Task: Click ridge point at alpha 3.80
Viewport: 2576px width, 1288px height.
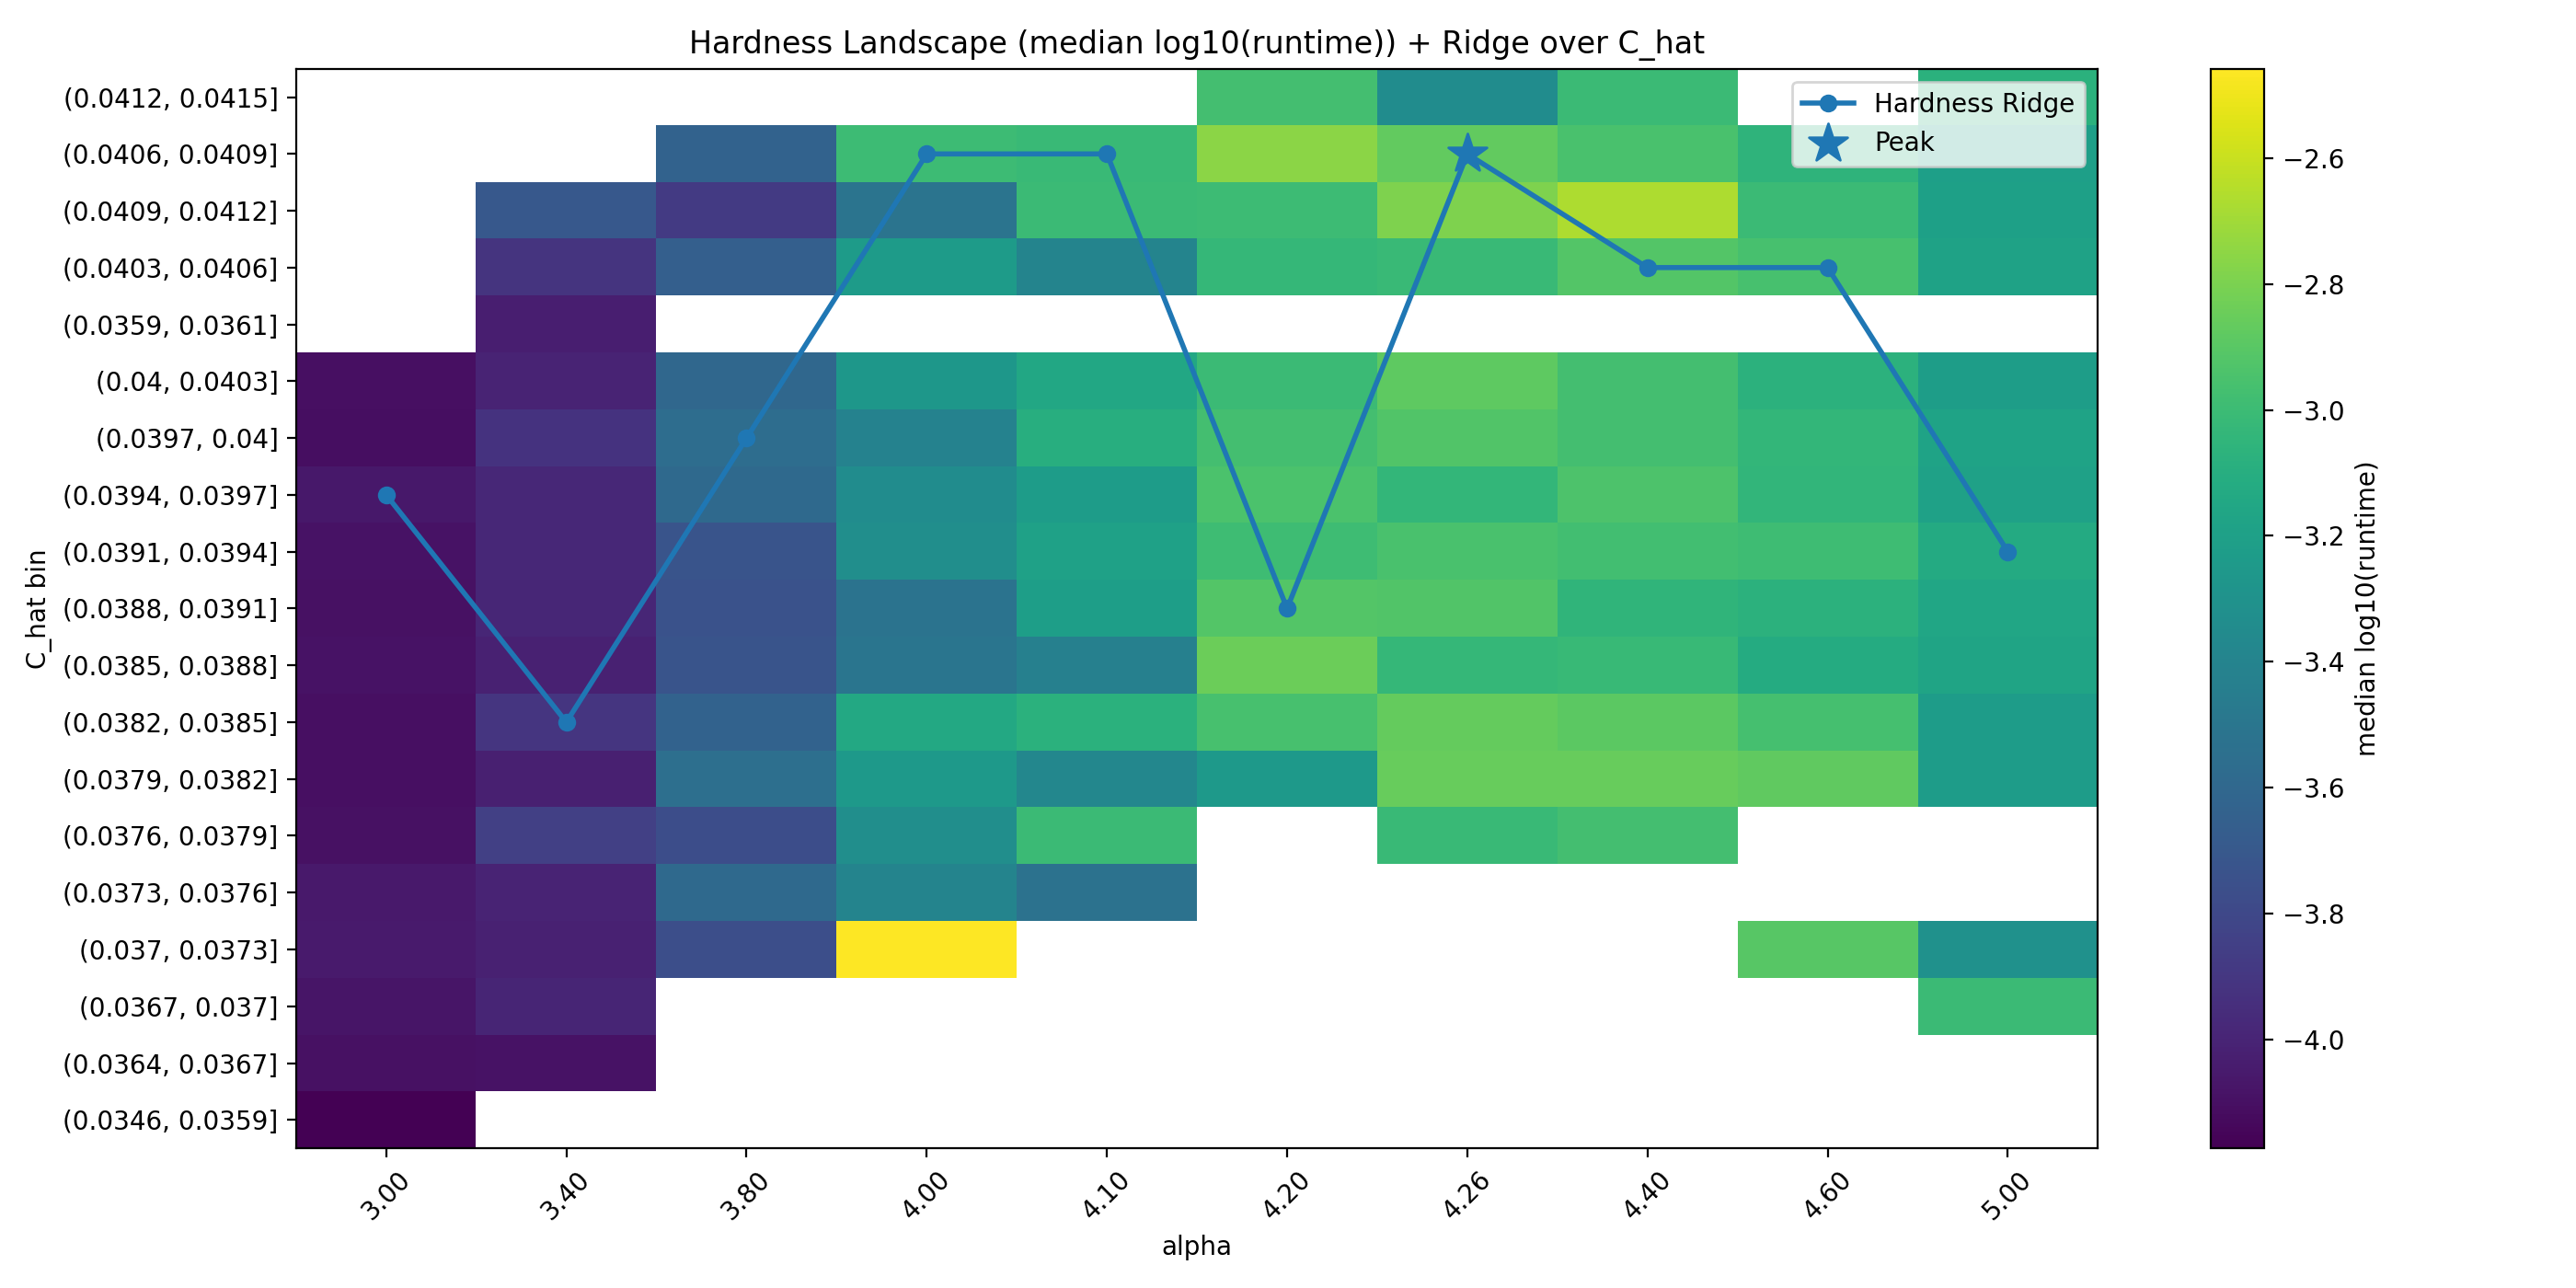Action: click(x=746, y=439)
